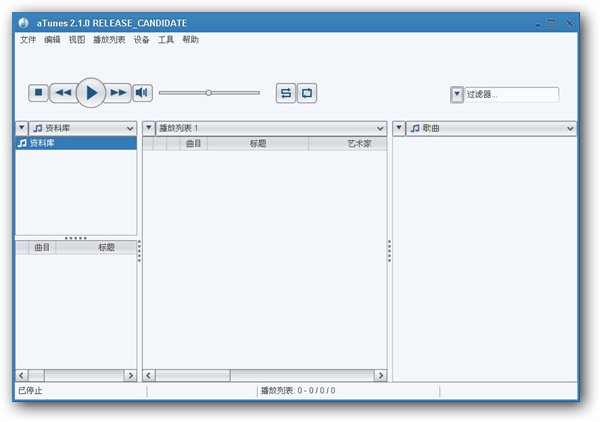Open the 视图 menu
This screenshot has width=600, height=422.
[77, 39]
